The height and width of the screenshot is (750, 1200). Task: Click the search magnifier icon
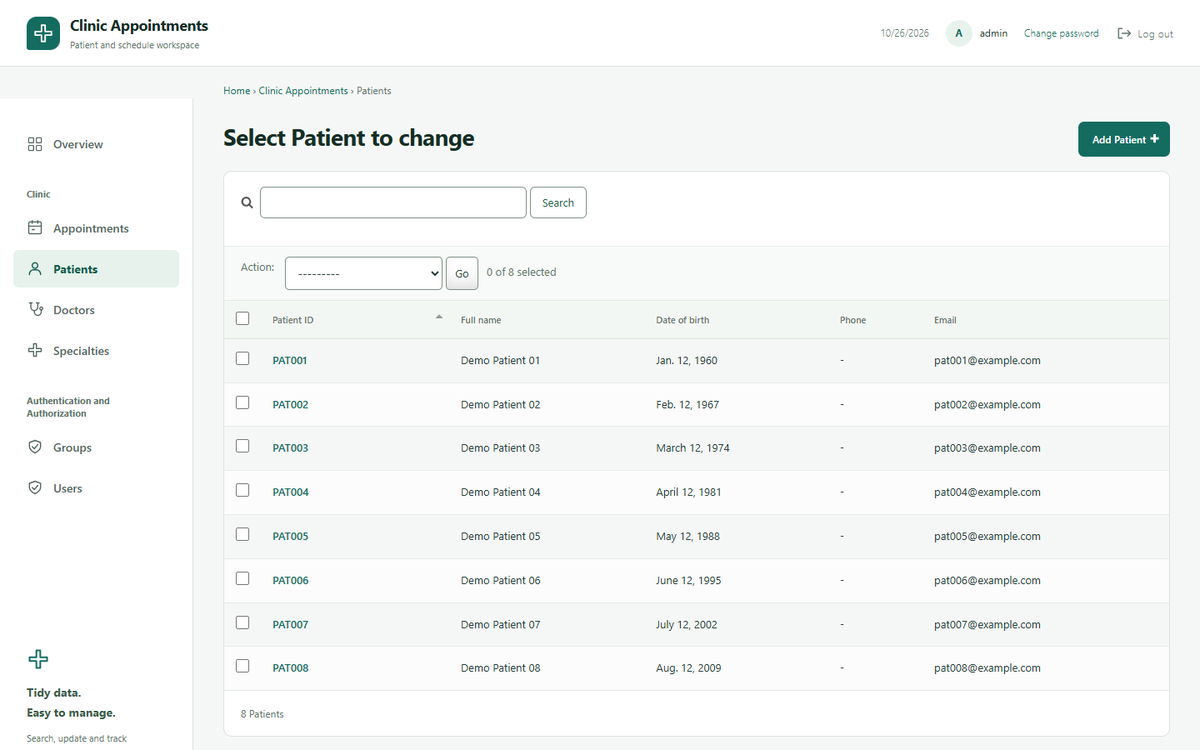(247, 202)
